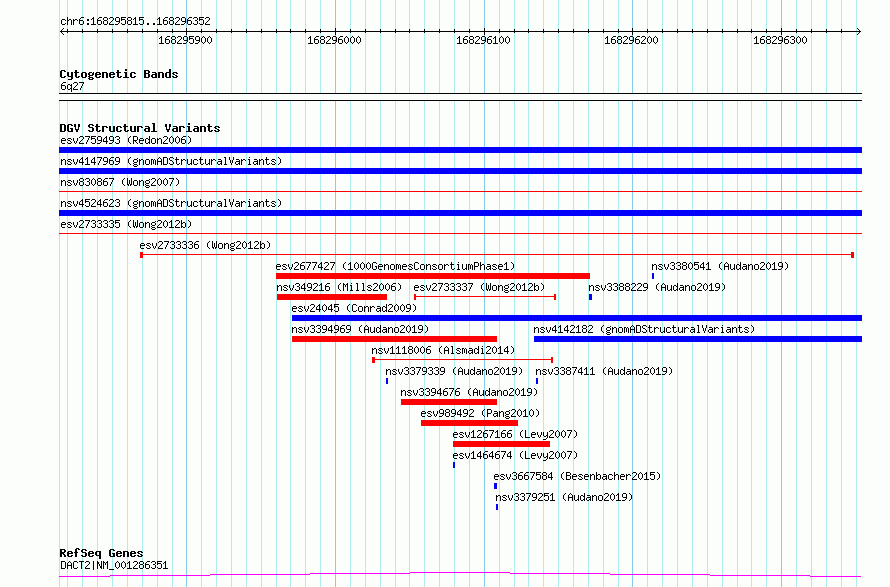Image resolution: width=890 pixels, height=587 pixels.
Task: Click esv2733336 (Wong2012b) variant label
Action: click(x=205, y=245)
